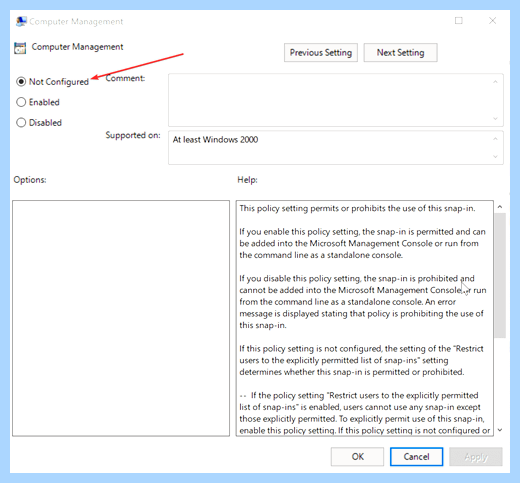
Task: Click the 'This policy setting permits or prohibits' sentence
Action: [x=357, y=208]
